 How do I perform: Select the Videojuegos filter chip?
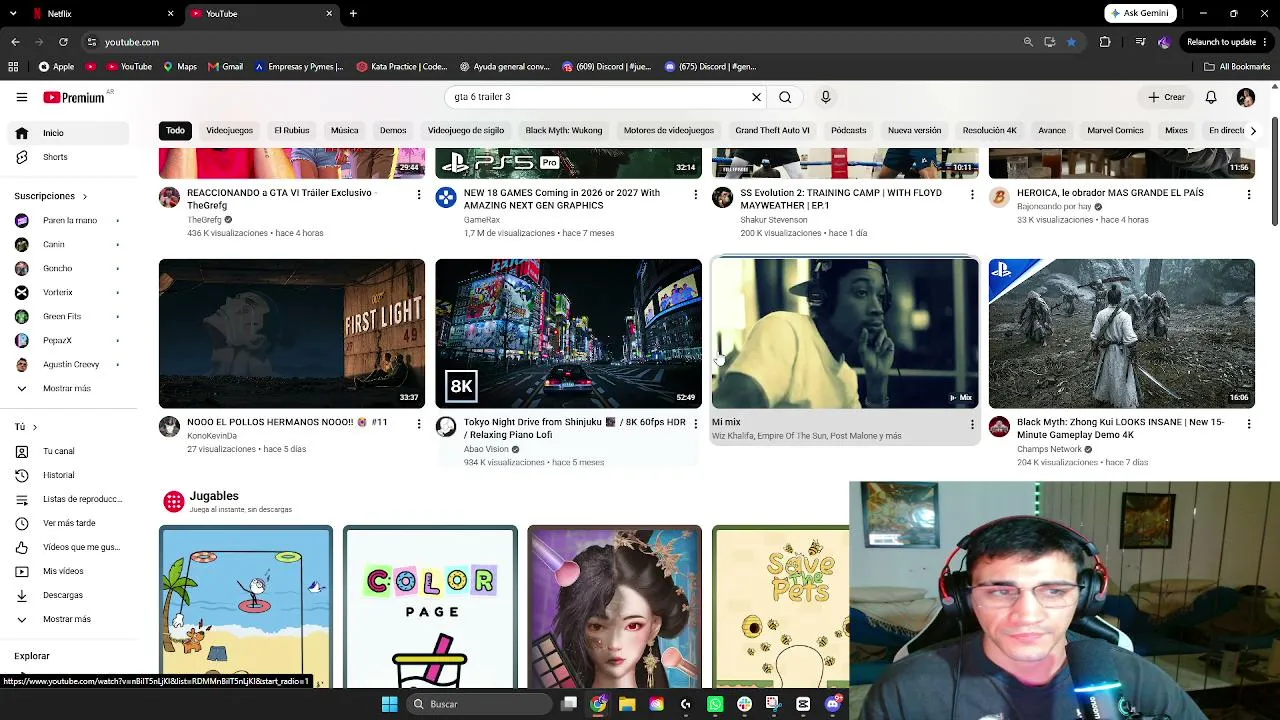(229, 131)
